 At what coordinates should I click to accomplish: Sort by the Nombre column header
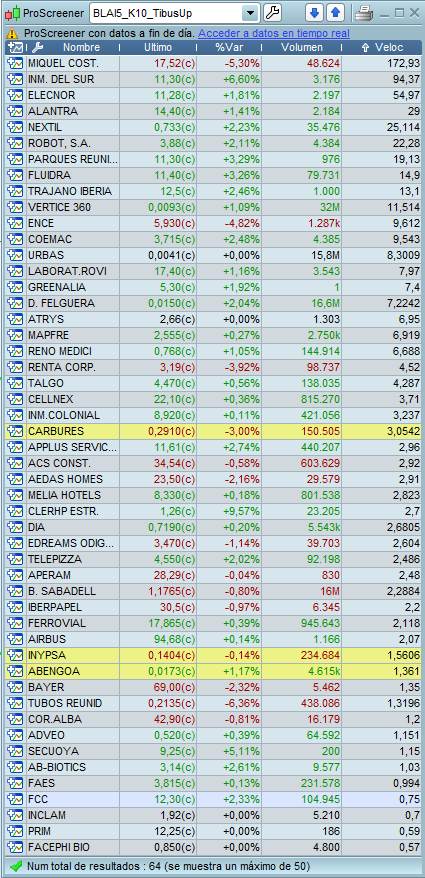pos(81,48)
